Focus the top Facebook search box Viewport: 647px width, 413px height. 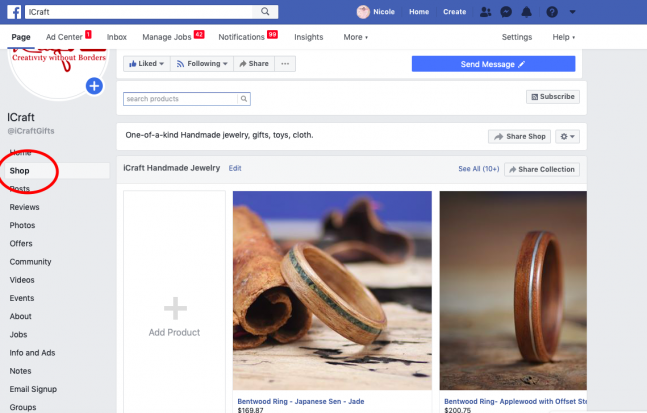click(139, 12)
